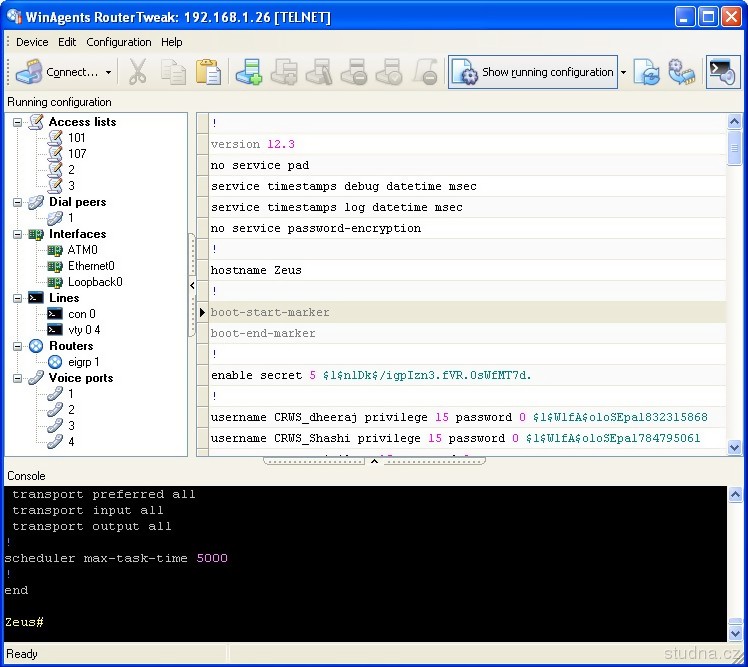Image resolution: width=748 pixels, height=667 pixels.
Task: Click the configuration pane scroll down arrow
Action: (735, 447)
